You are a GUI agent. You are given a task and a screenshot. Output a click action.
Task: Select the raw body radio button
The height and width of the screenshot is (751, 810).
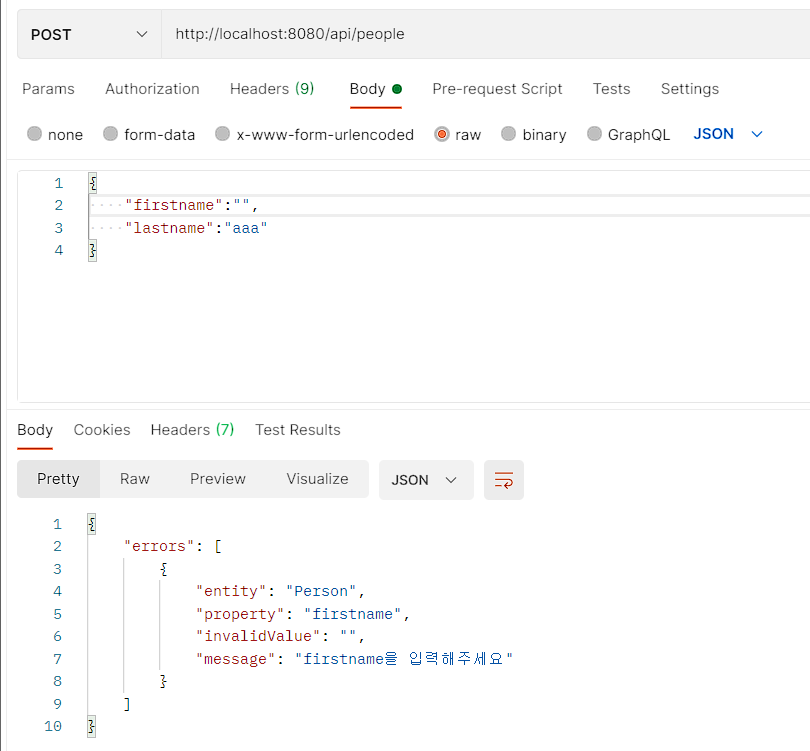pyautogui.click(x=442, y=134)
